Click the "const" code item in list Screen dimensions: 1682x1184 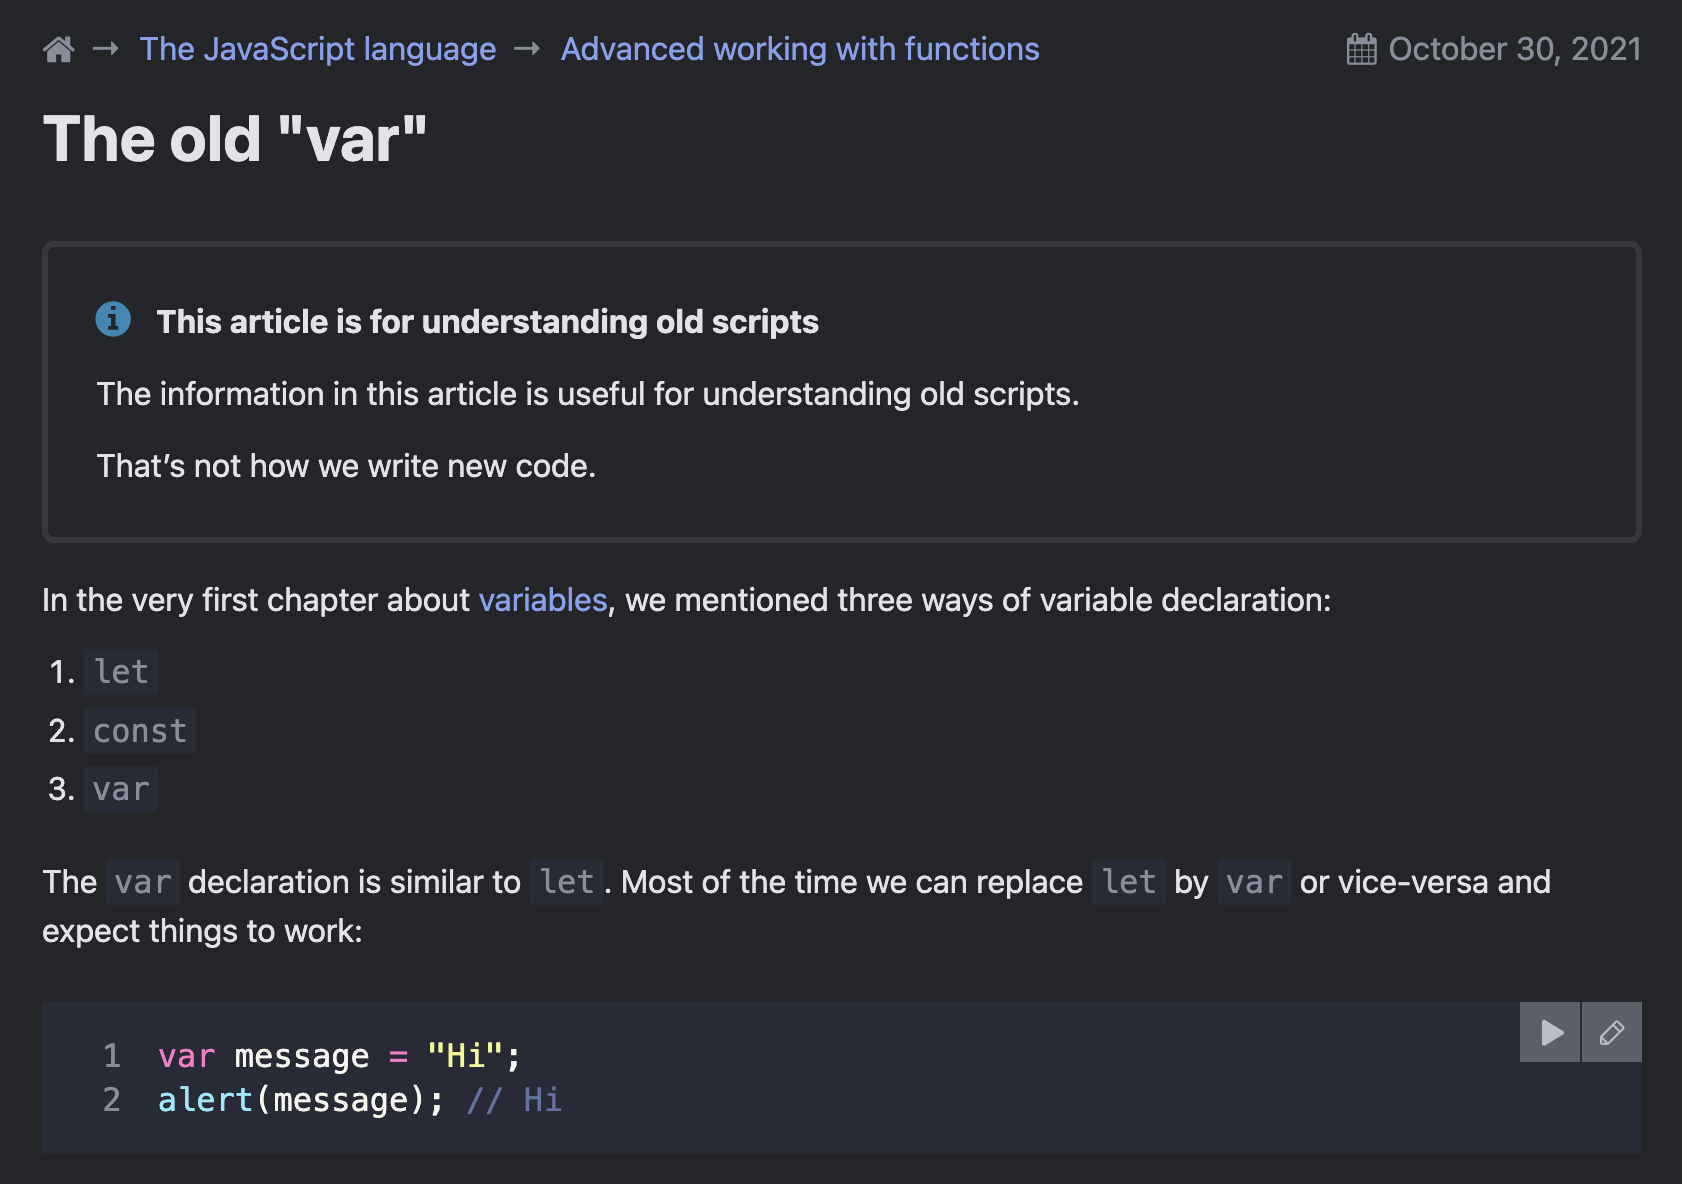(x=140, y=731)
